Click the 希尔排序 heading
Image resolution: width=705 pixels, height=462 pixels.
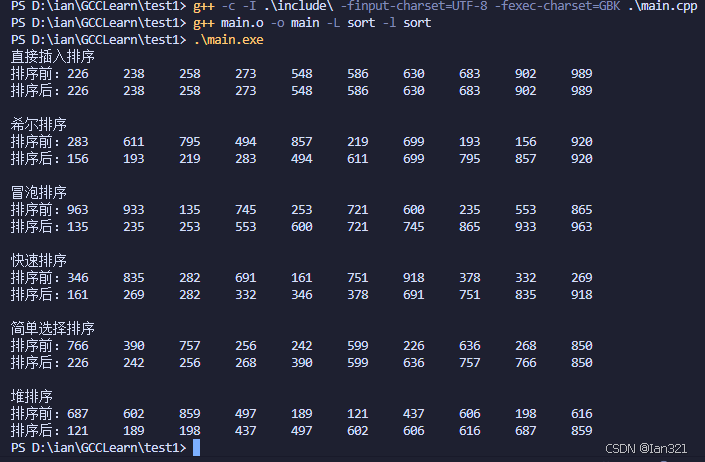39,124
